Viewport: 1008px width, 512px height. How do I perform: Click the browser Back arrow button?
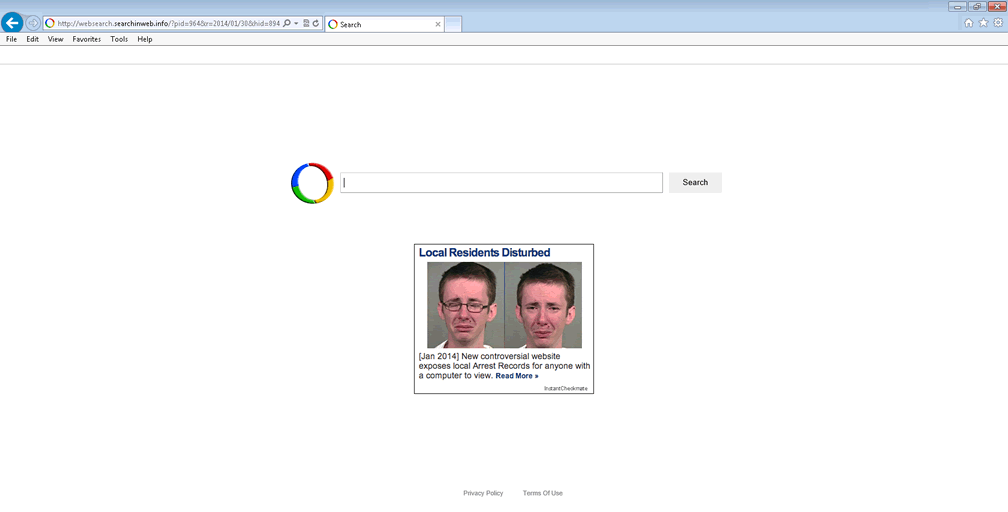coord(12,23)
